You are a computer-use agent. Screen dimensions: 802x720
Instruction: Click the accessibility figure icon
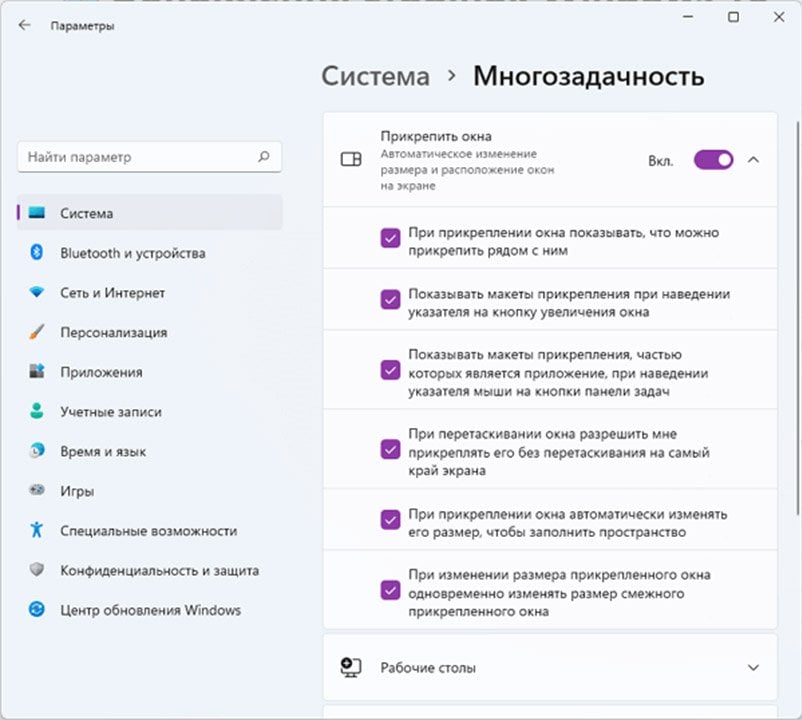(x=36, y=530)
